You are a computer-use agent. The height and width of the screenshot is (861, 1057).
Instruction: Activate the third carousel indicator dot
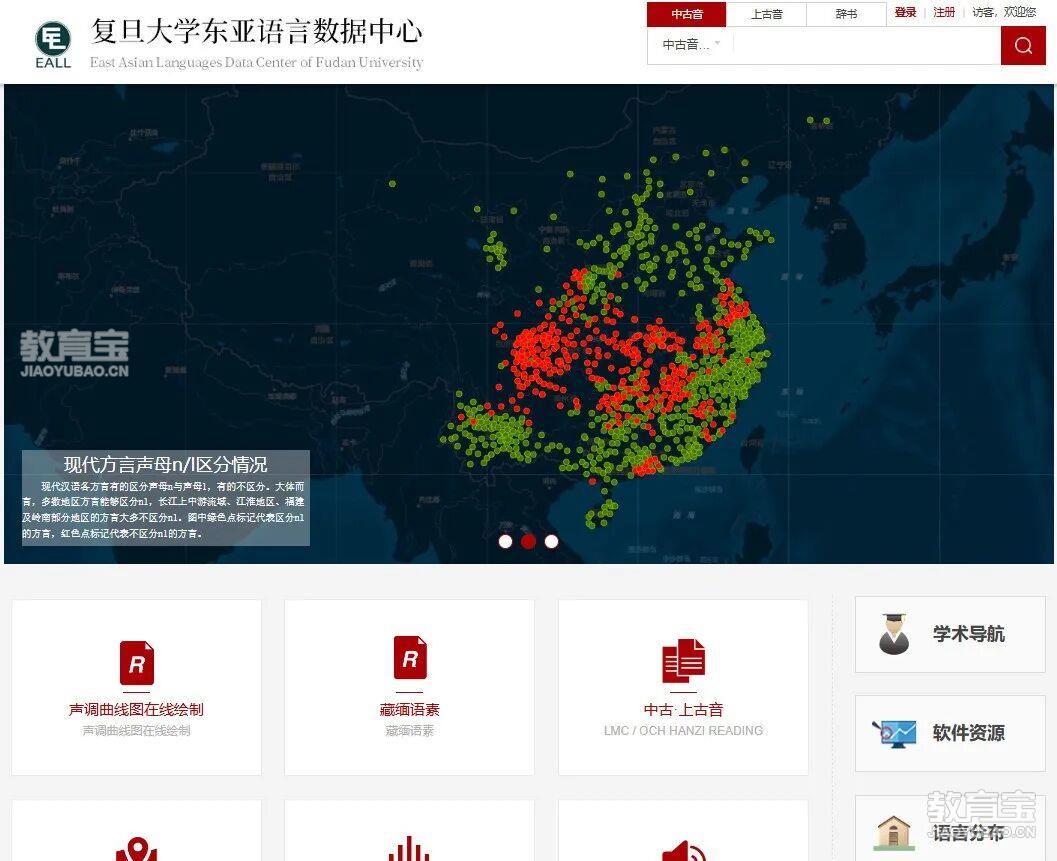point(551,541)
